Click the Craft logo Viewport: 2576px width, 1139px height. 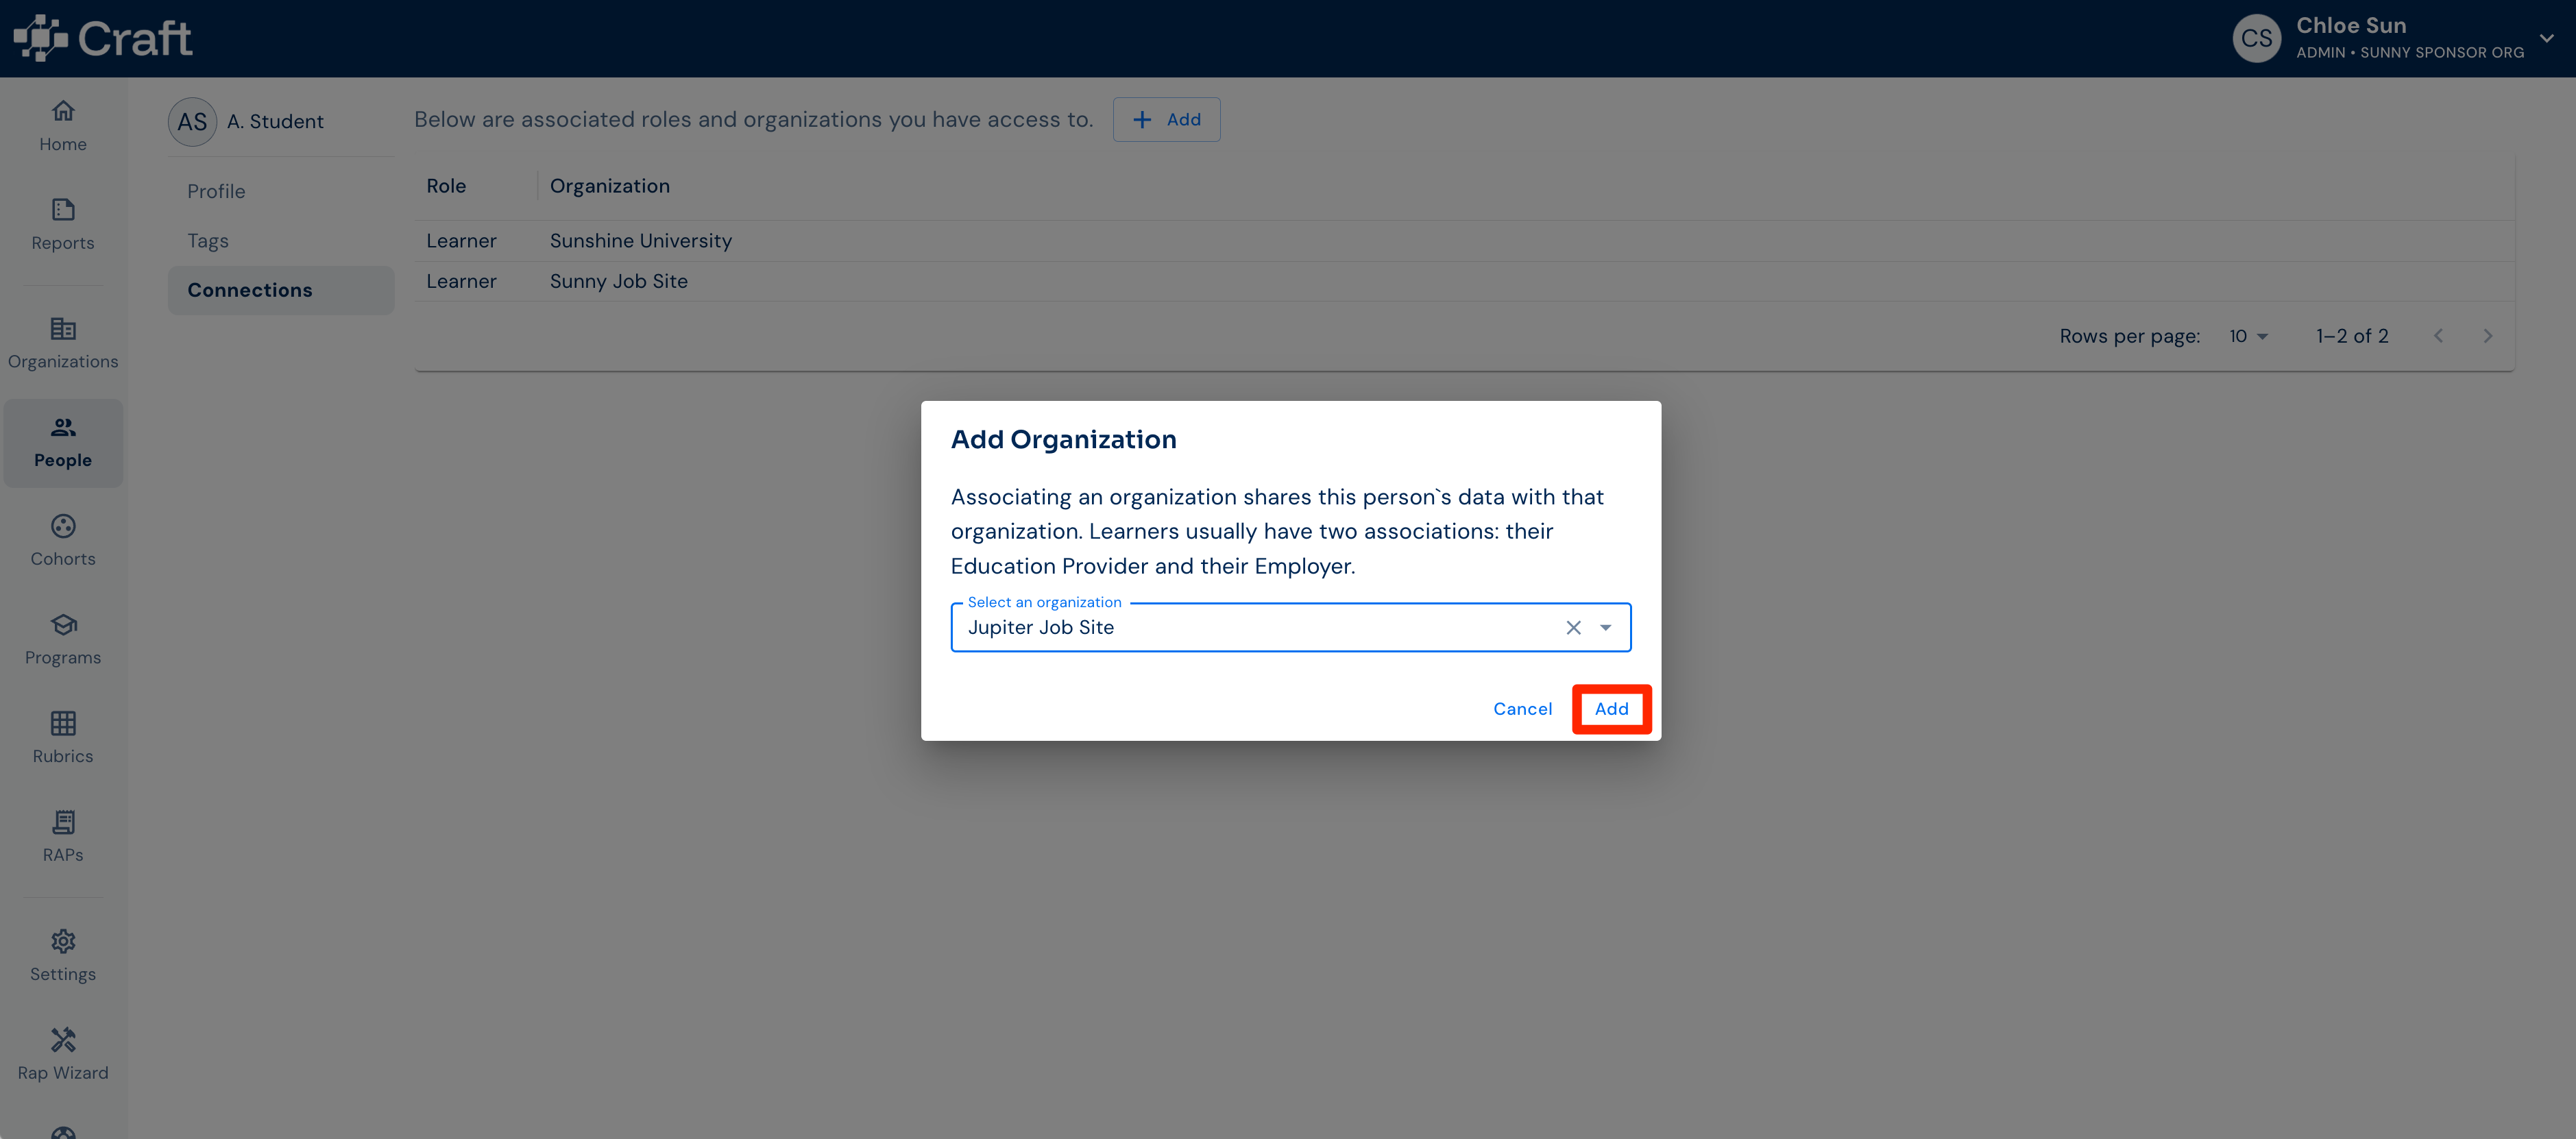coord(103,38)
